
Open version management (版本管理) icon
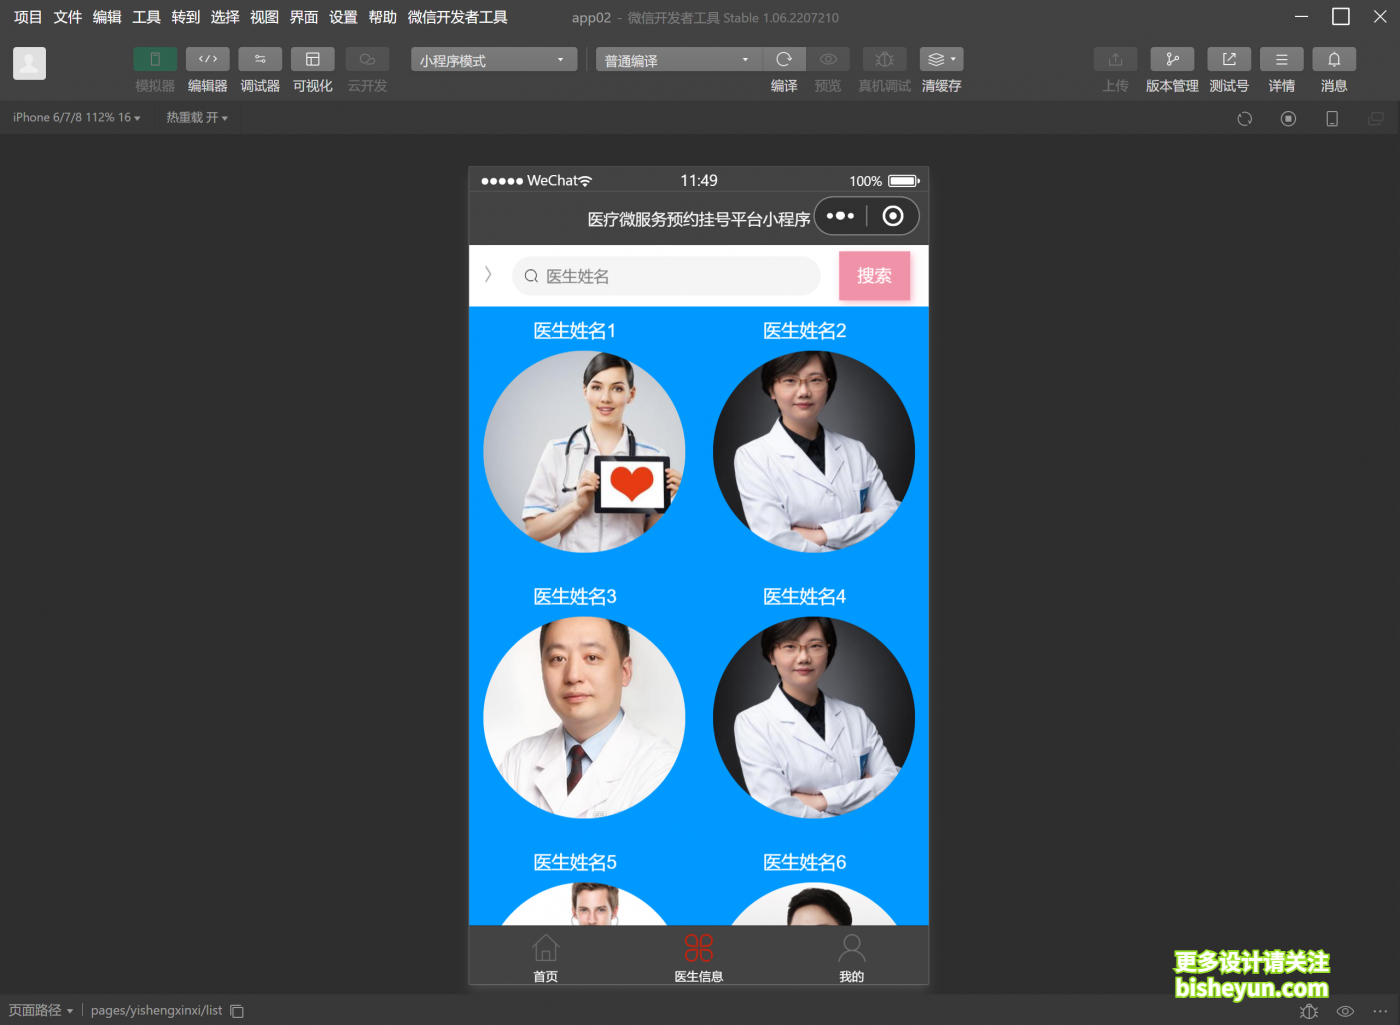1172,59
